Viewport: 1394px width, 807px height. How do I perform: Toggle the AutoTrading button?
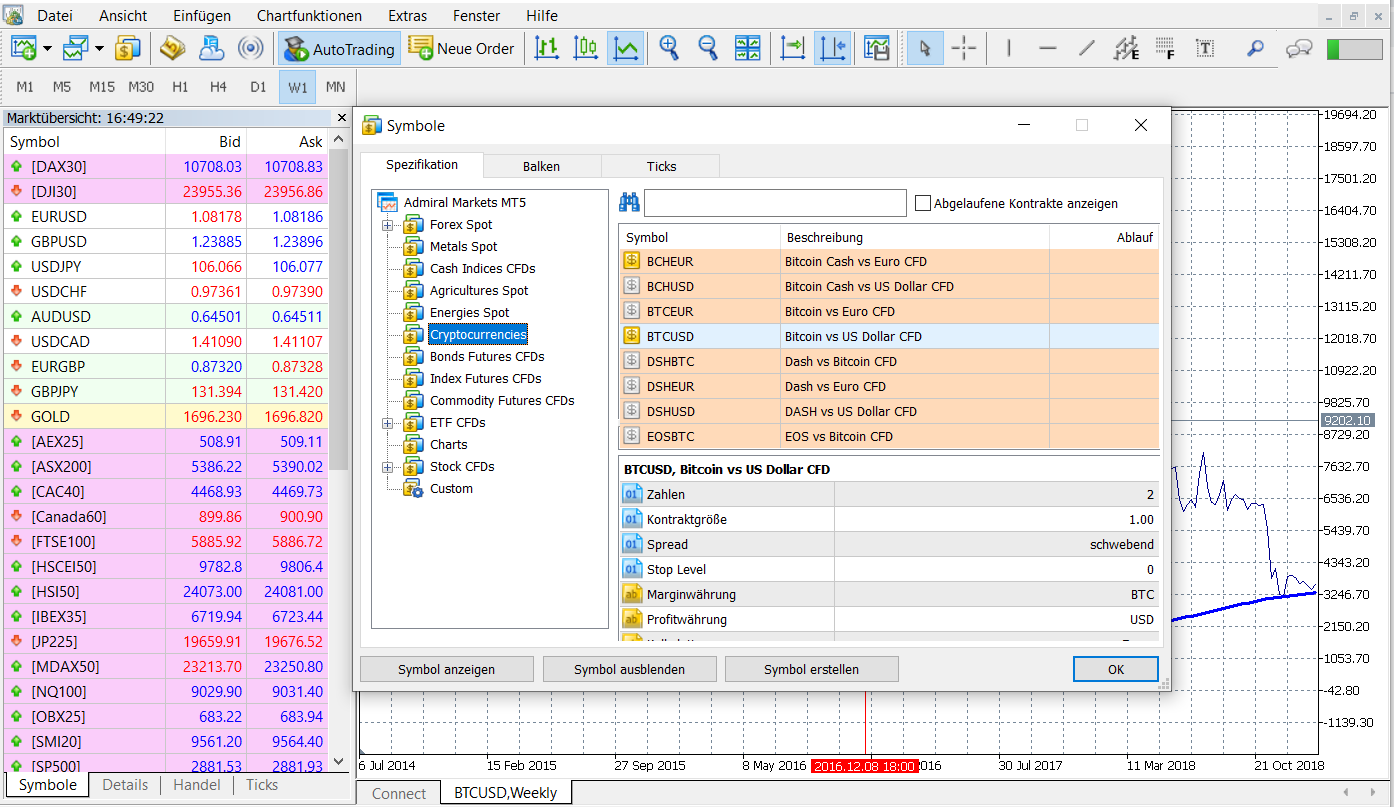(x=338, y=48)
